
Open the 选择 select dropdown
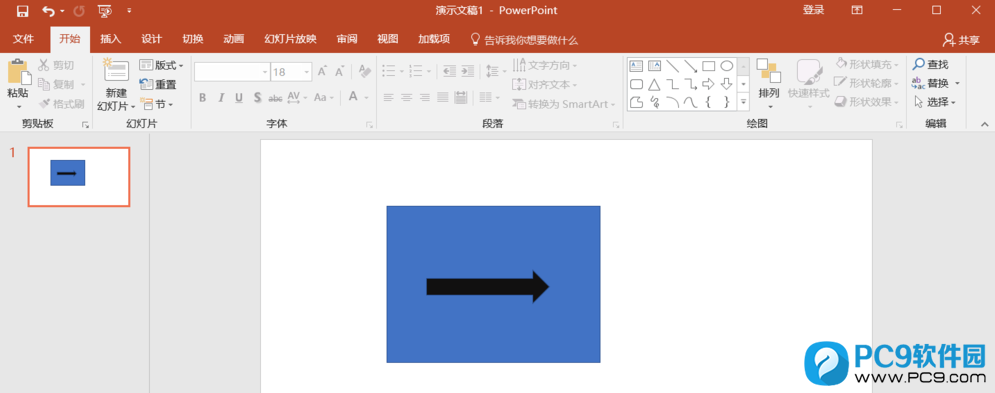934,102
